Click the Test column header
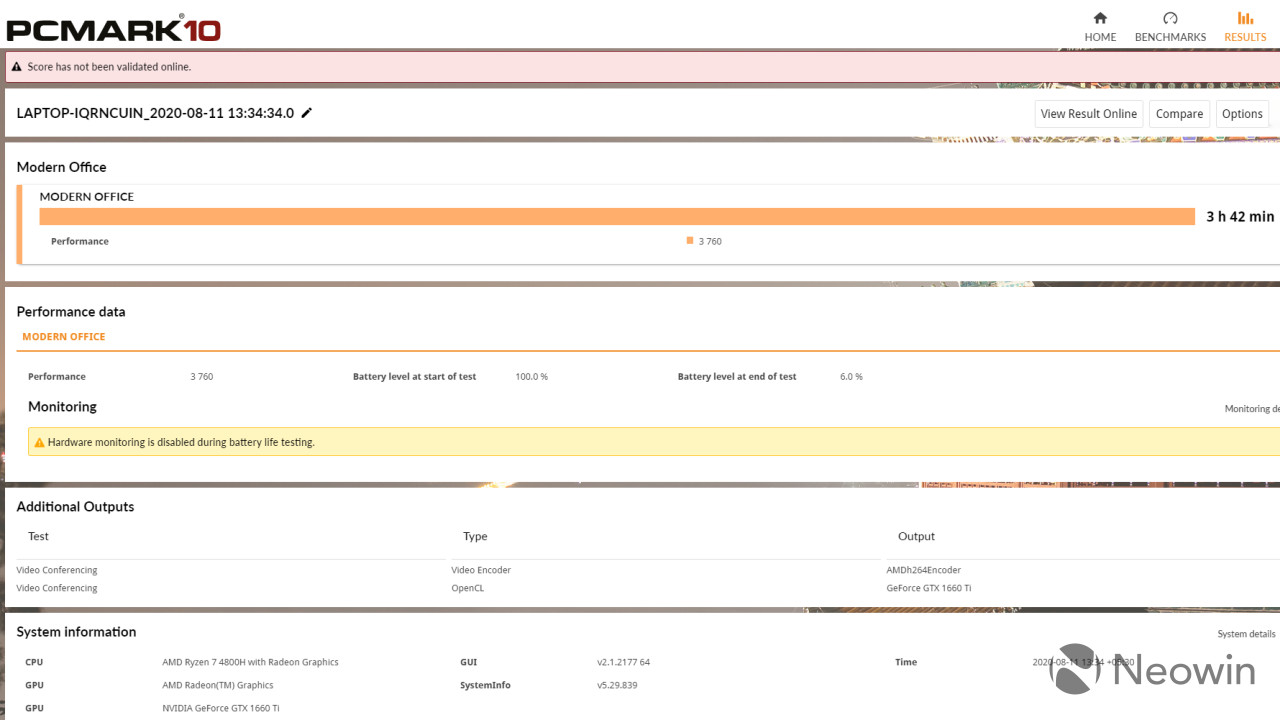 [x=38, y=537]
